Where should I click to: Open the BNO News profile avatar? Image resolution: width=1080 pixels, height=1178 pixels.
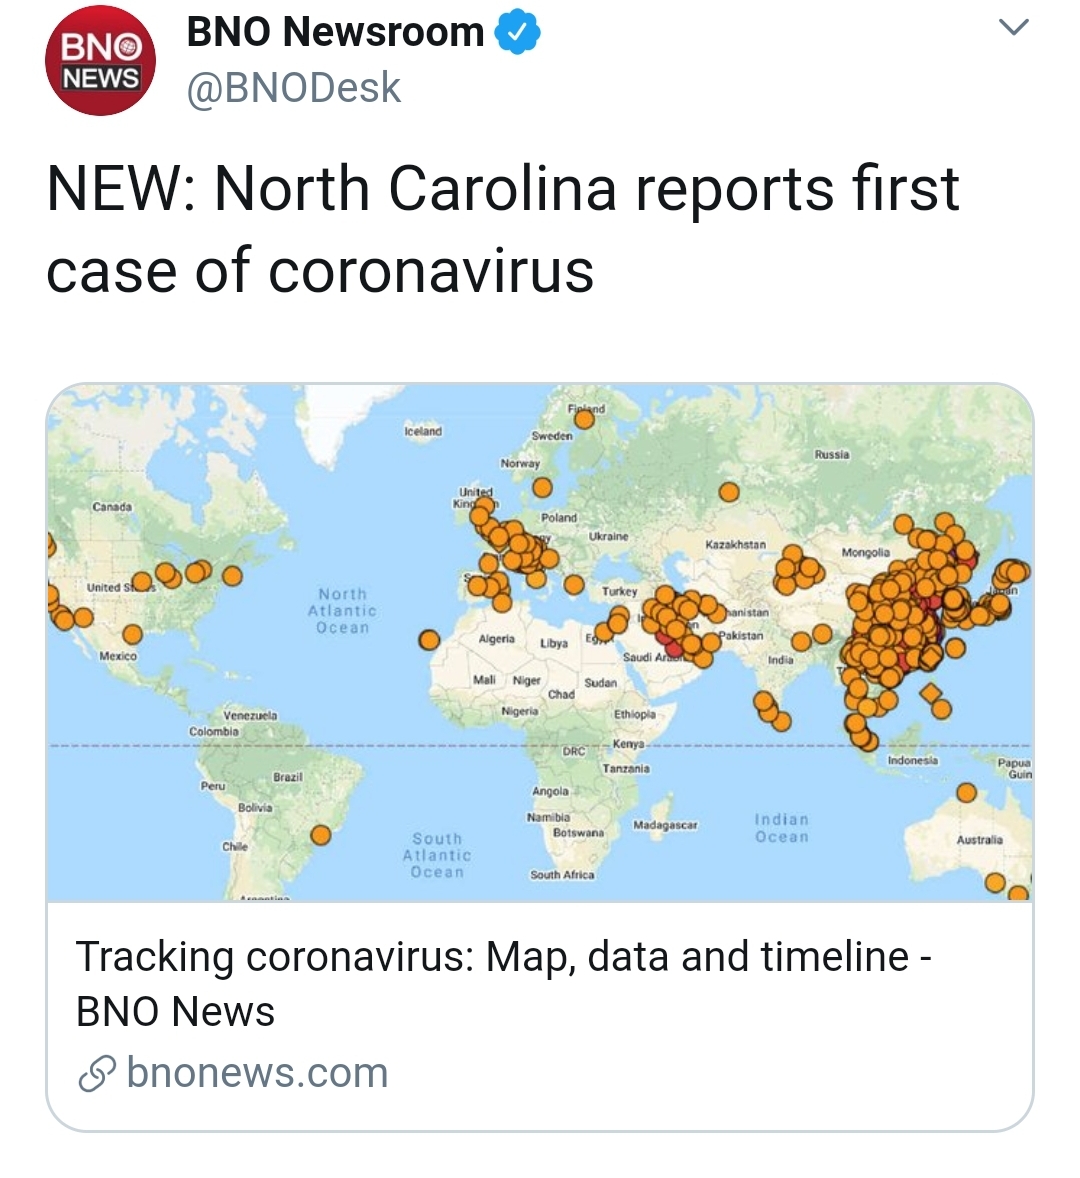(x=101, y=61)
